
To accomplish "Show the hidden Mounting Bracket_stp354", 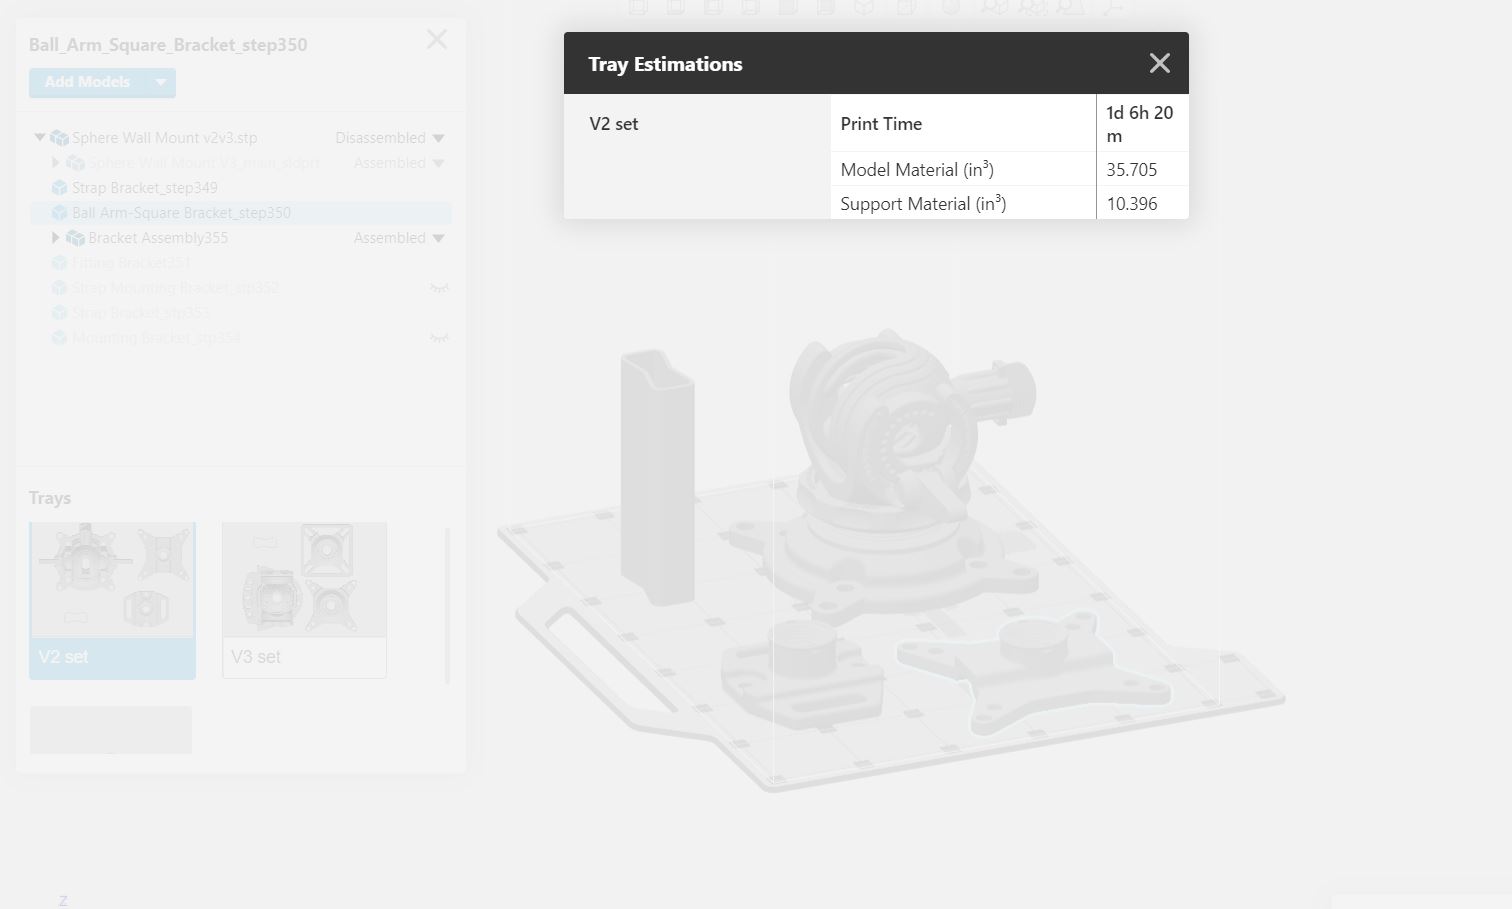I will pos(439,338).
